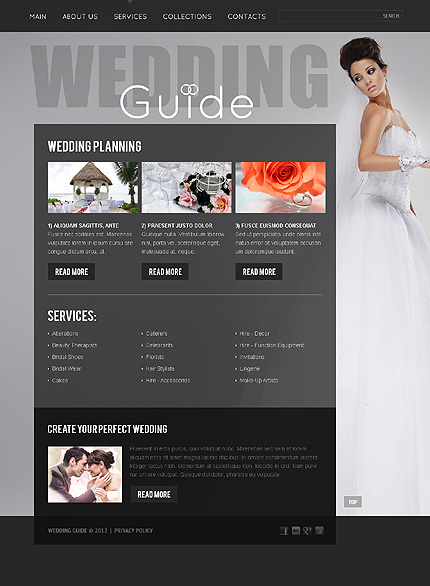Open the Contacts menu item
The height and width of the screenshot is (586, 430).
(247, 16)
